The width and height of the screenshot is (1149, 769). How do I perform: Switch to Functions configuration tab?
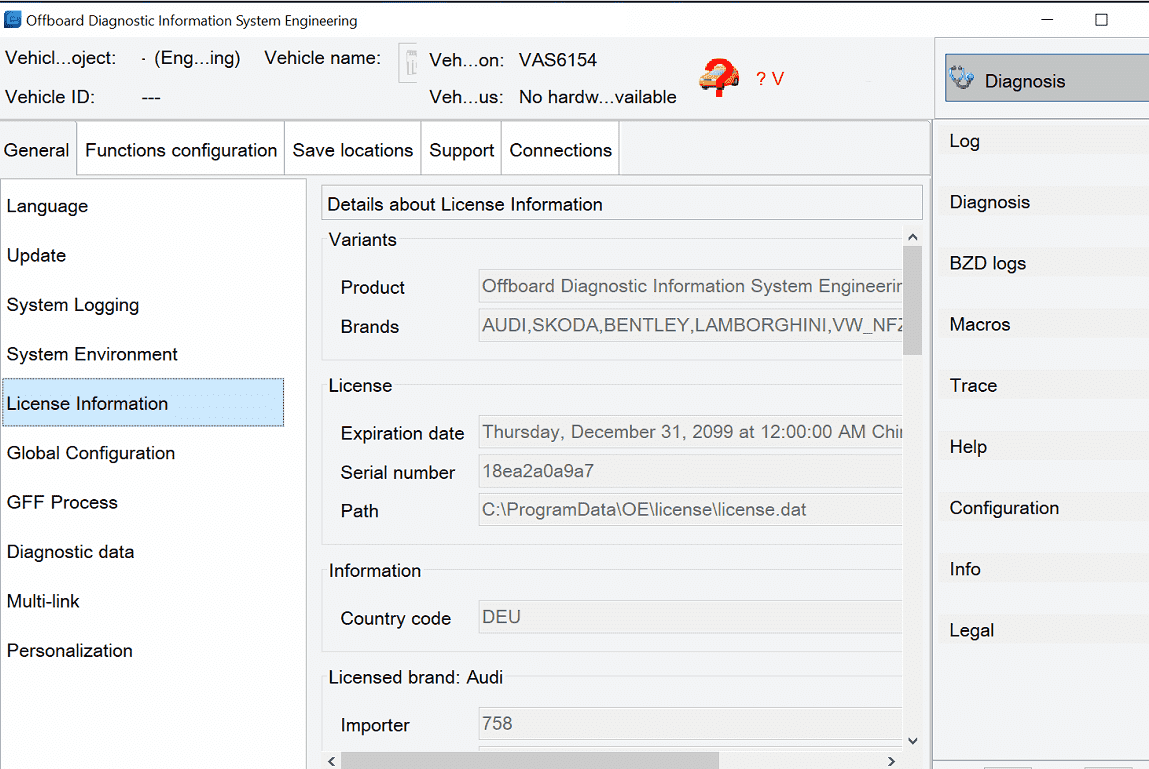(x=181, y=150)
